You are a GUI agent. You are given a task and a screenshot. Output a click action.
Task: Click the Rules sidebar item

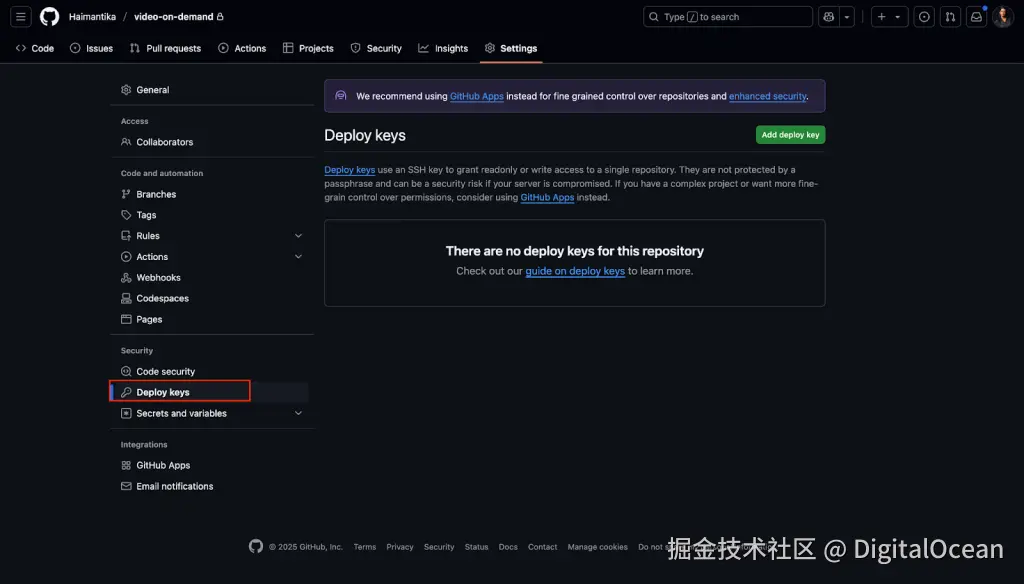148,236
